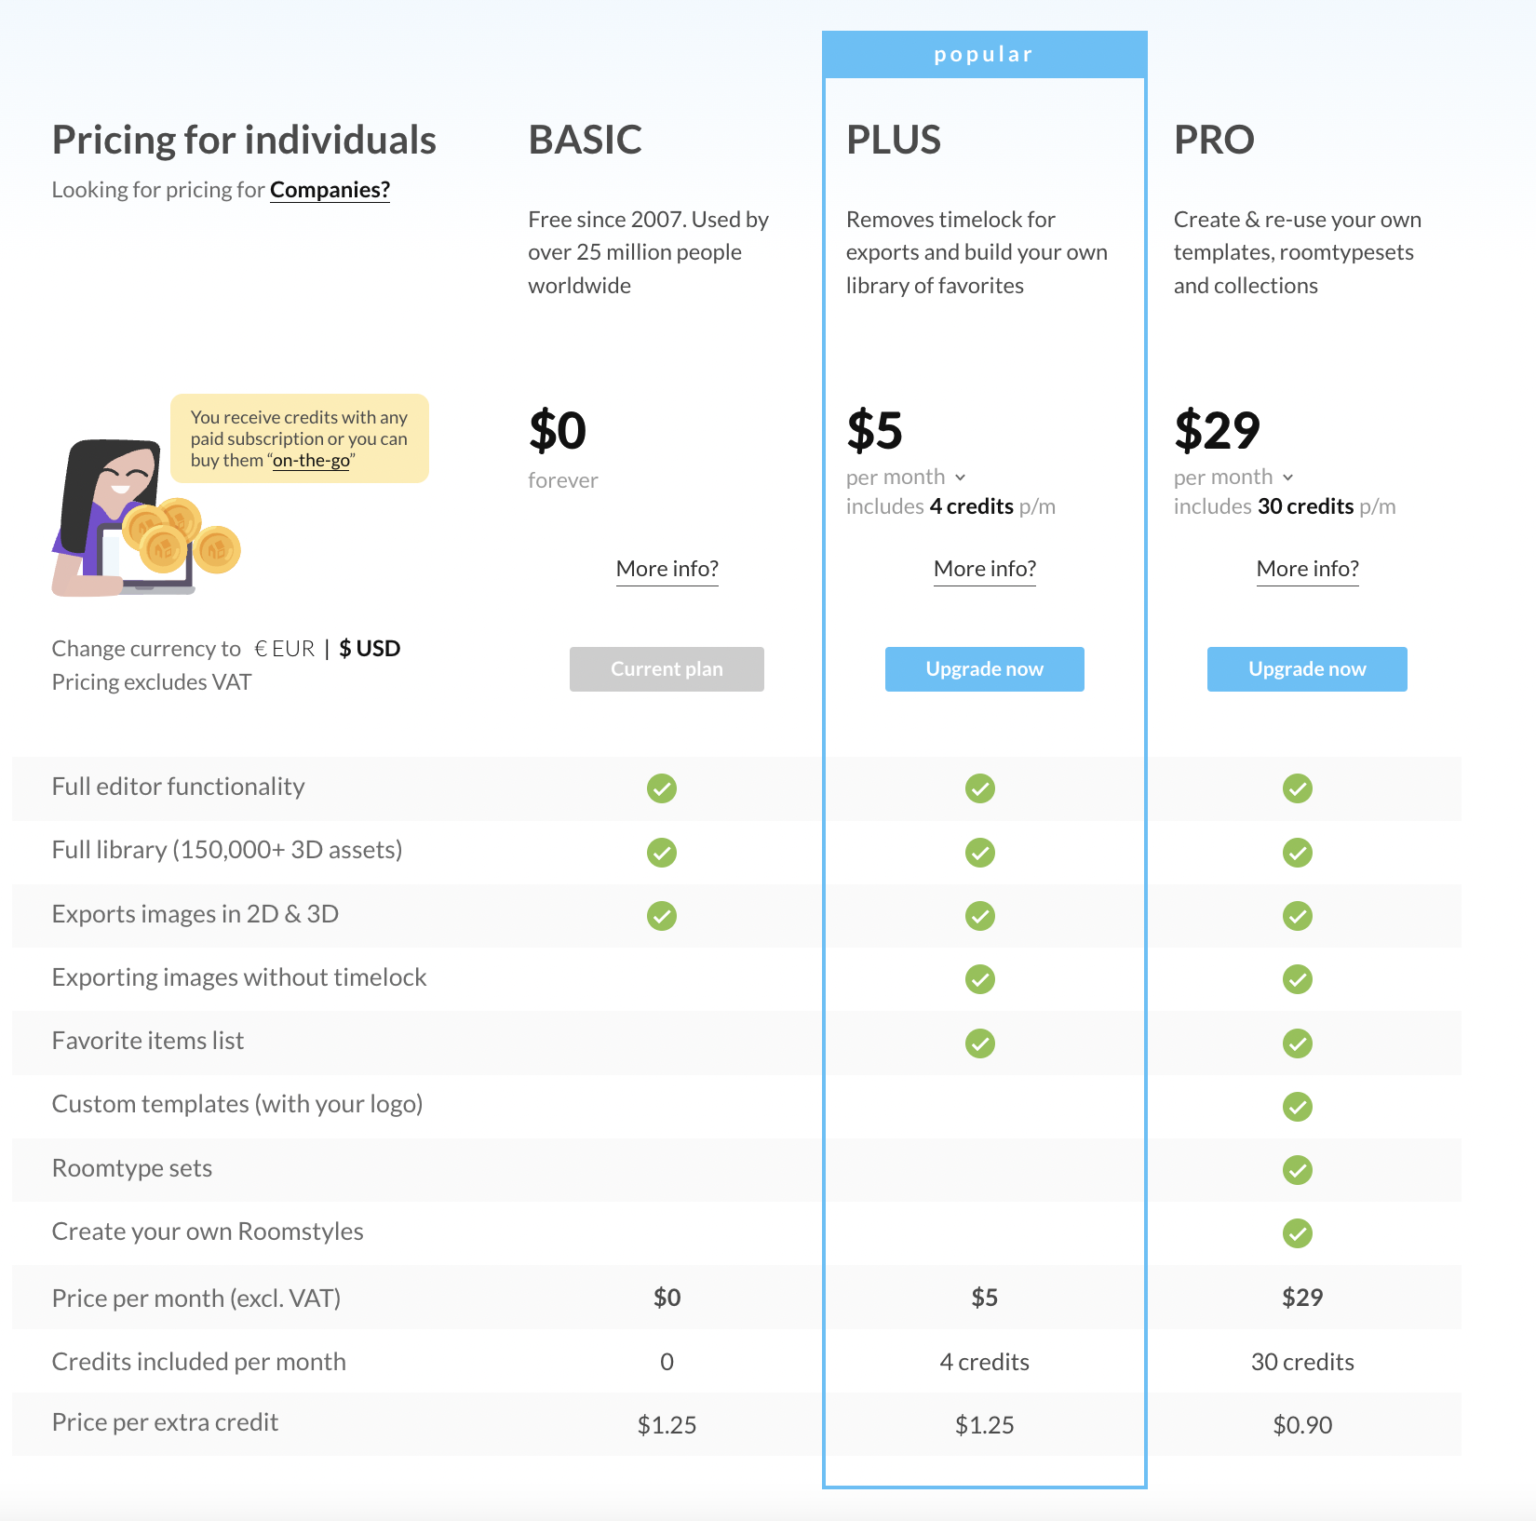Click Upgrade now for PLUS plan
The height and width of the screenshot is (1521, 1536).
click(x=984, y=669)
